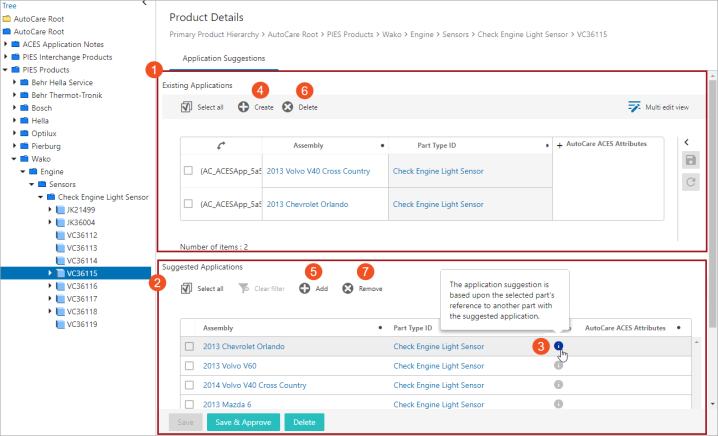Open 2014 Volvo V40 Cross Country link
Screen dimensions: 718x436
tap(255, 385)
